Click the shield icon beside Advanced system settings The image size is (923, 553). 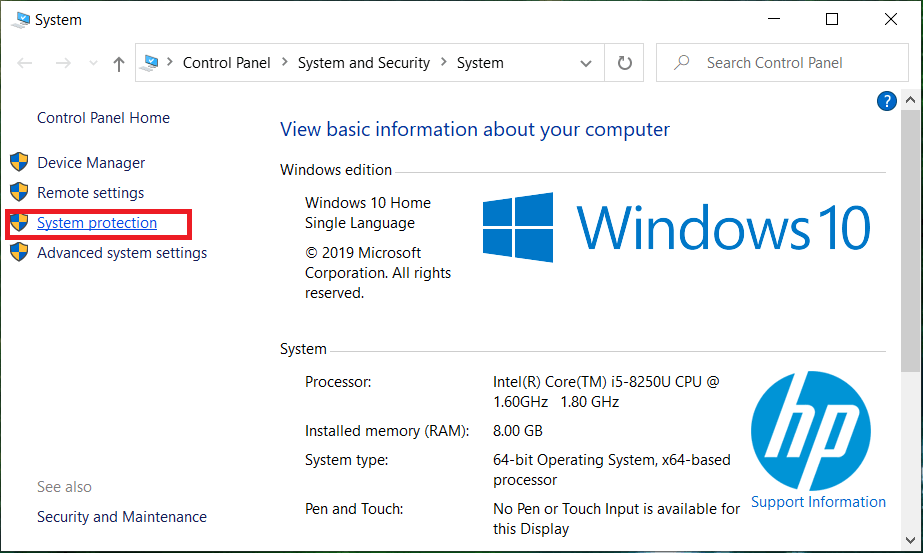[19, 253]
